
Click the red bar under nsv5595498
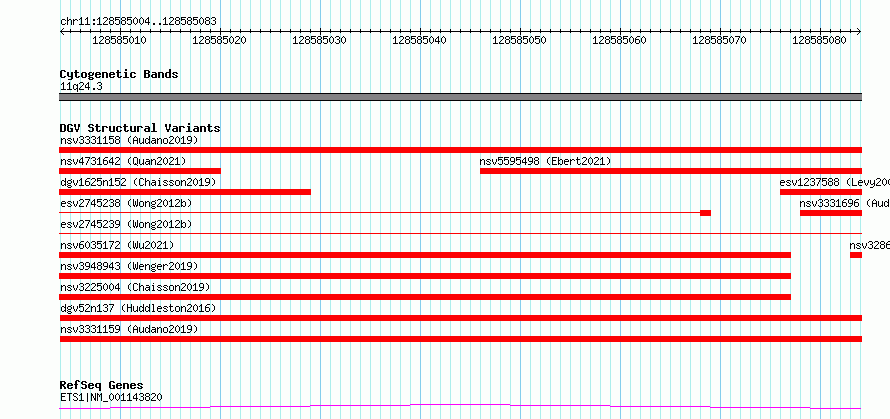tap(671, 171)
